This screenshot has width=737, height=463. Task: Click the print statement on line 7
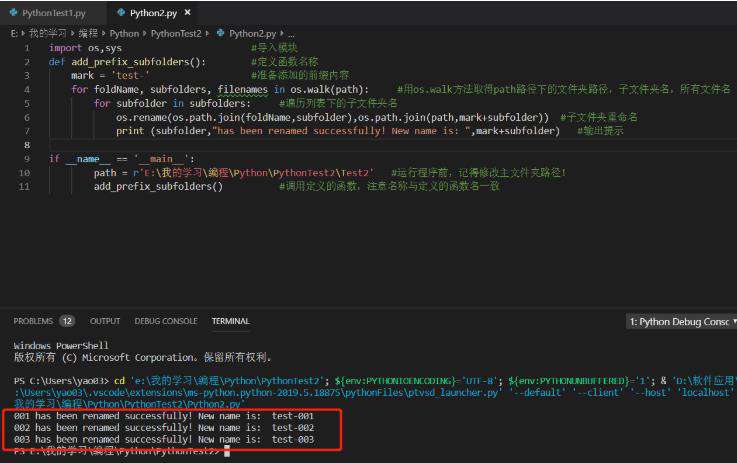(x=338, y=131)
